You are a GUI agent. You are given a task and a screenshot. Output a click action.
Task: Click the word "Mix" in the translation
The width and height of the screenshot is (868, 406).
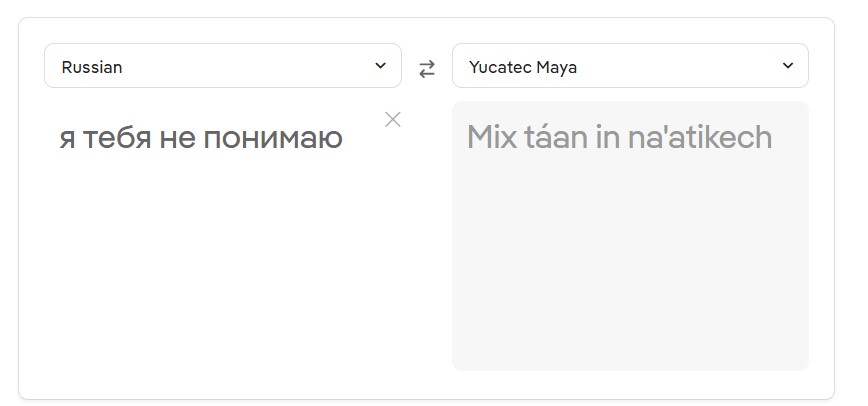coord(489,137)
